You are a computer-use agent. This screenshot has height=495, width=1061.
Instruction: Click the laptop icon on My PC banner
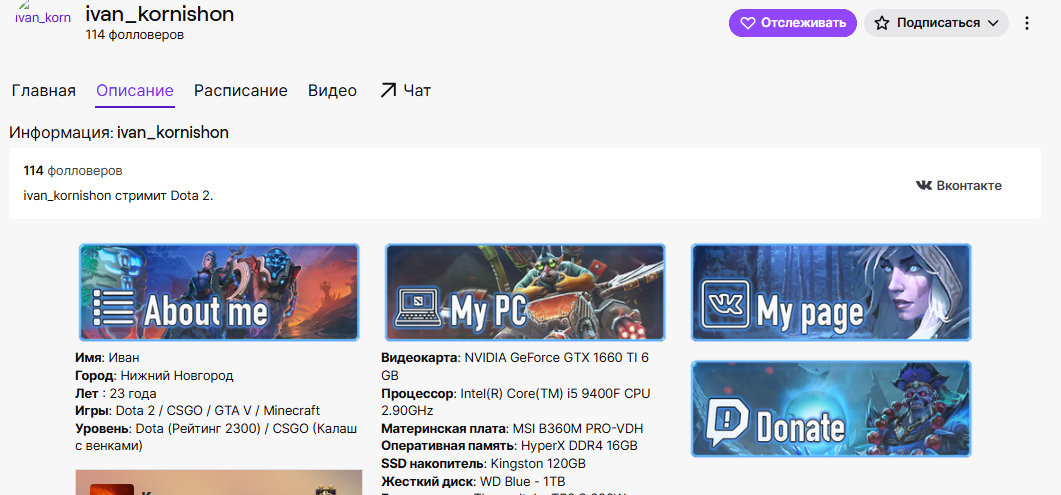tap(420, 309)
